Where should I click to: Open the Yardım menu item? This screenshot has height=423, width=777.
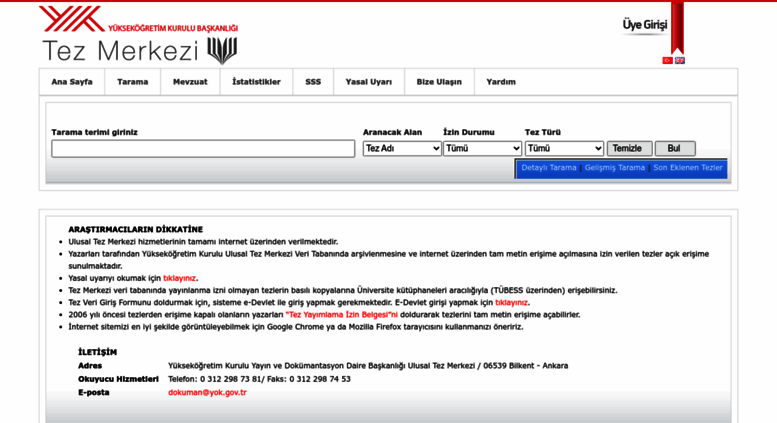coord(501,82)
